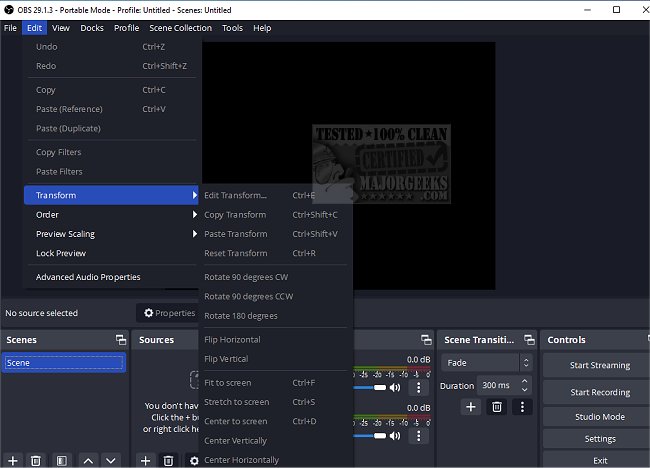Open the Profile menu

(x=126, y=28)
